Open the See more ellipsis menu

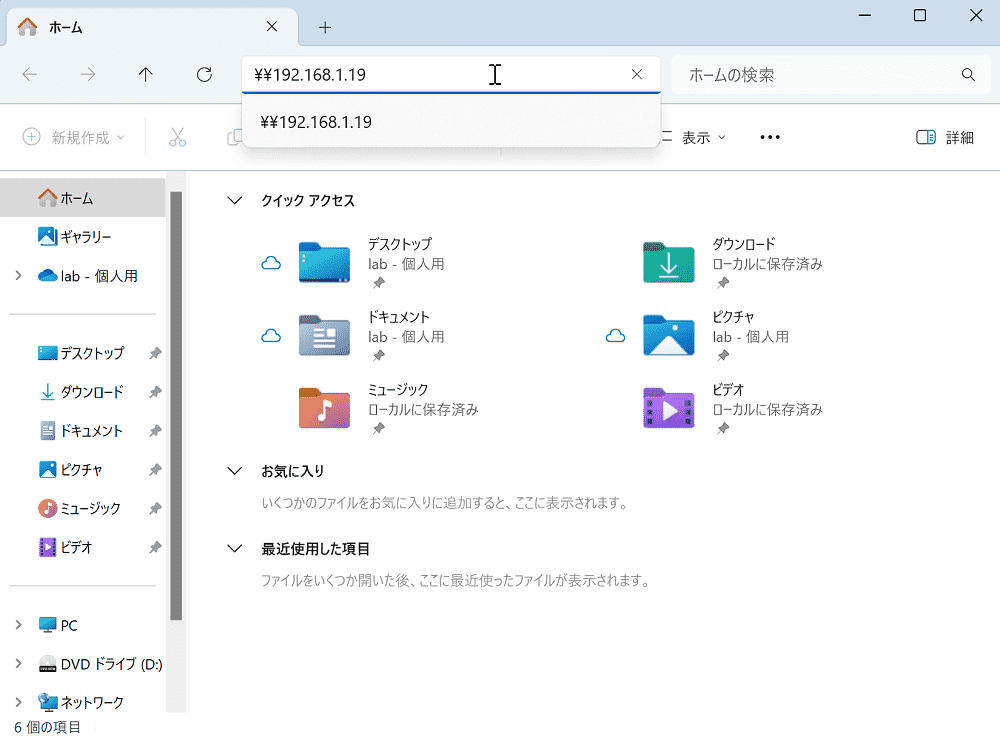click(x=770, y=137)
